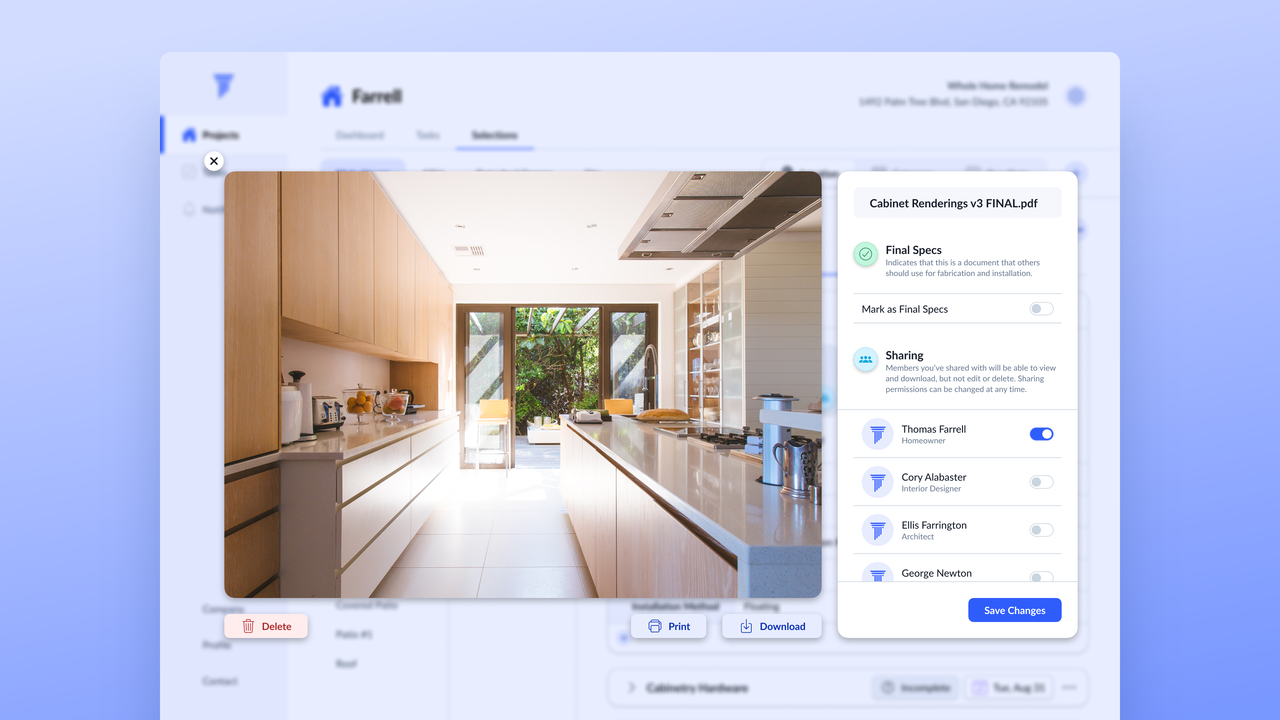Click Cory Alabaster's avatar icon
This screenshot has width=1280, height=720.
(x=877, y=482)
